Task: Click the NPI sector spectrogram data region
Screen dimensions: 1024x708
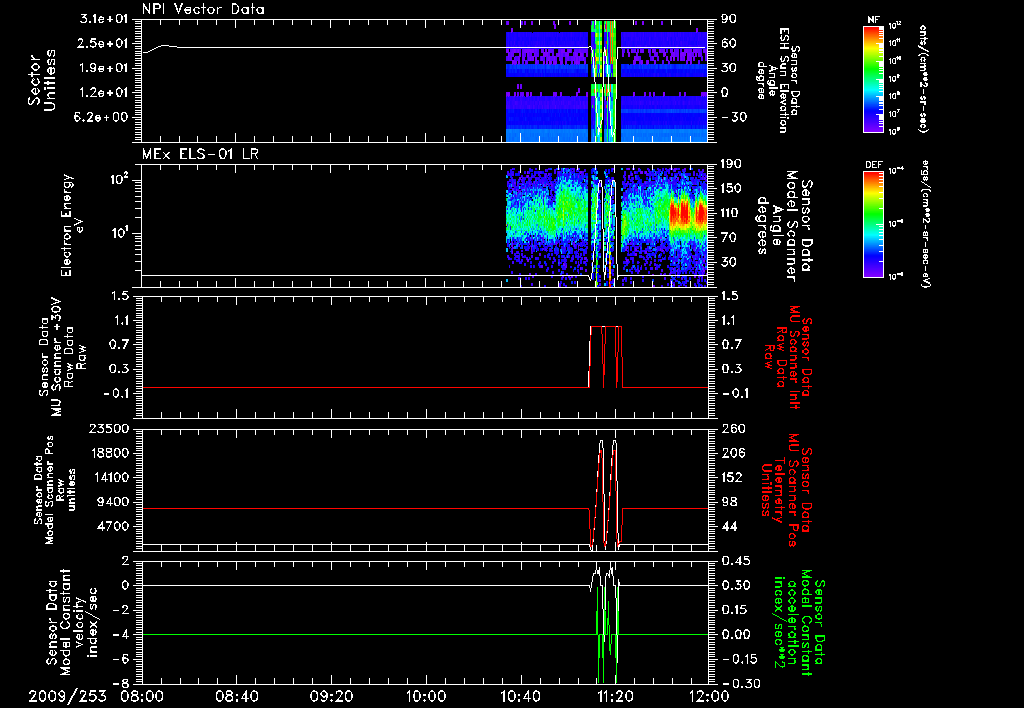Action: pos(607,81)
